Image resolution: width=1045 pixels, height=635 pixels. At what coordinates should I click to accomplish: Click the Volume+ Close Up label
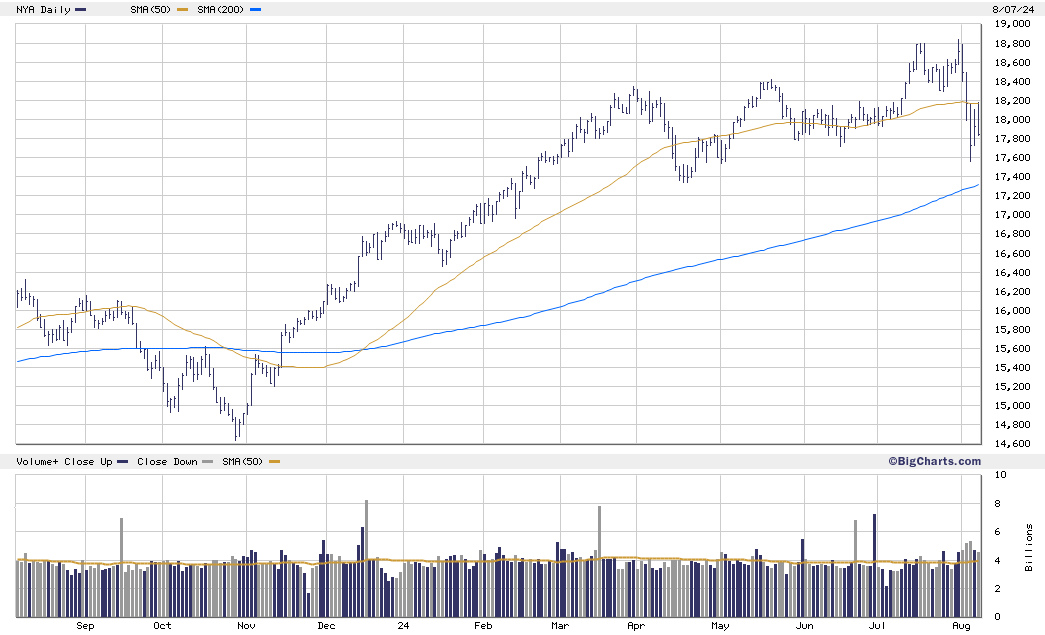pos(64,462)
